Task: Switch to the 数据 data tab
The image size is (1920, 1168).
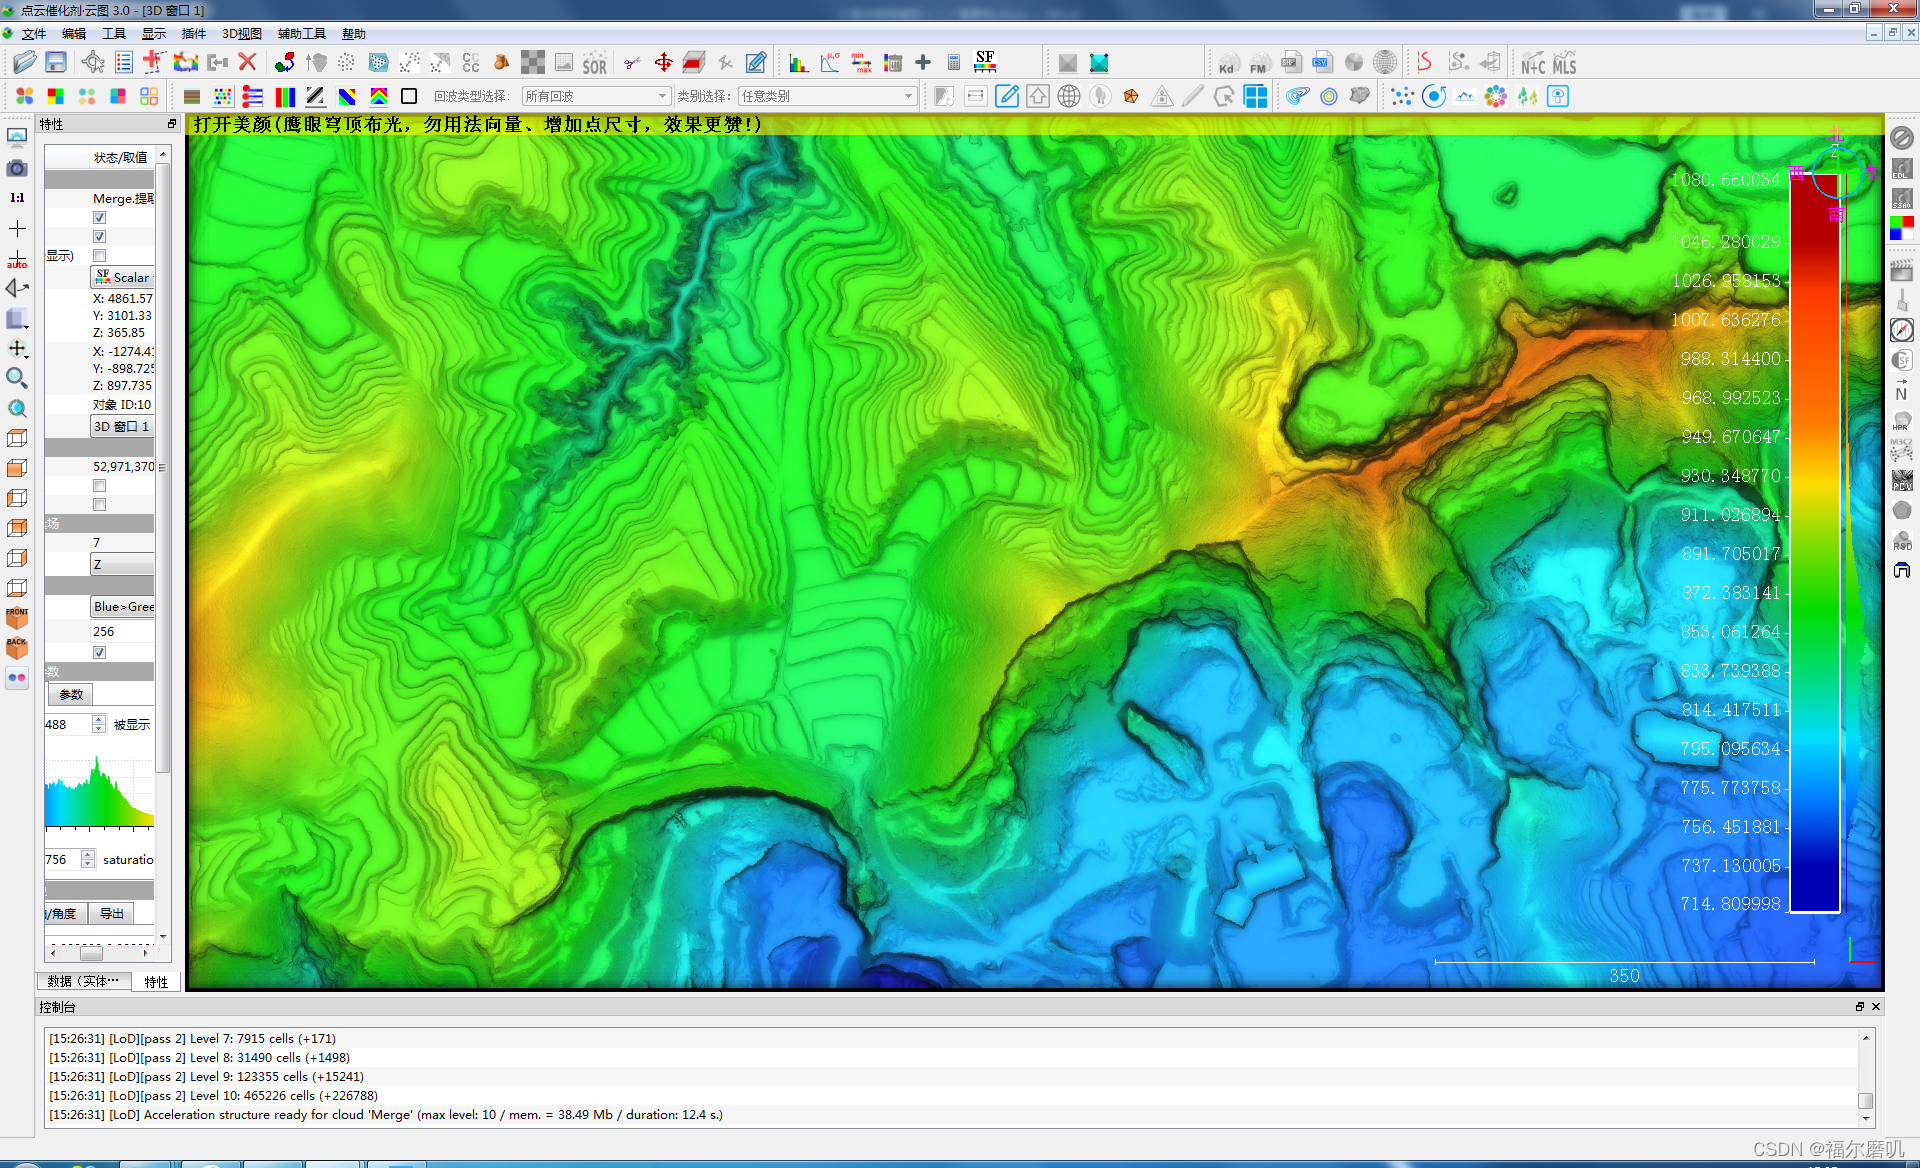Action: pyautogui.click(x=83, y=981)
